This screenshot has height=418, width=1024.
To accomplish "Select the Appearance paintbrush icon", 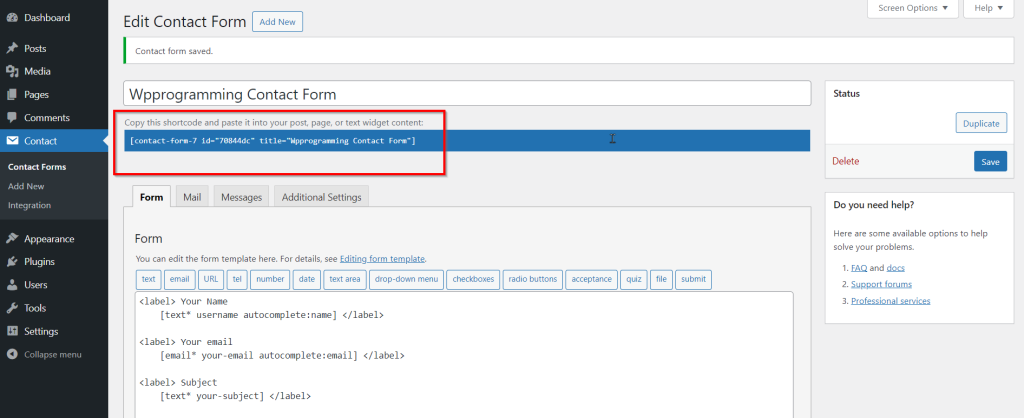I will pyautogui.click(x=12, y=239).
